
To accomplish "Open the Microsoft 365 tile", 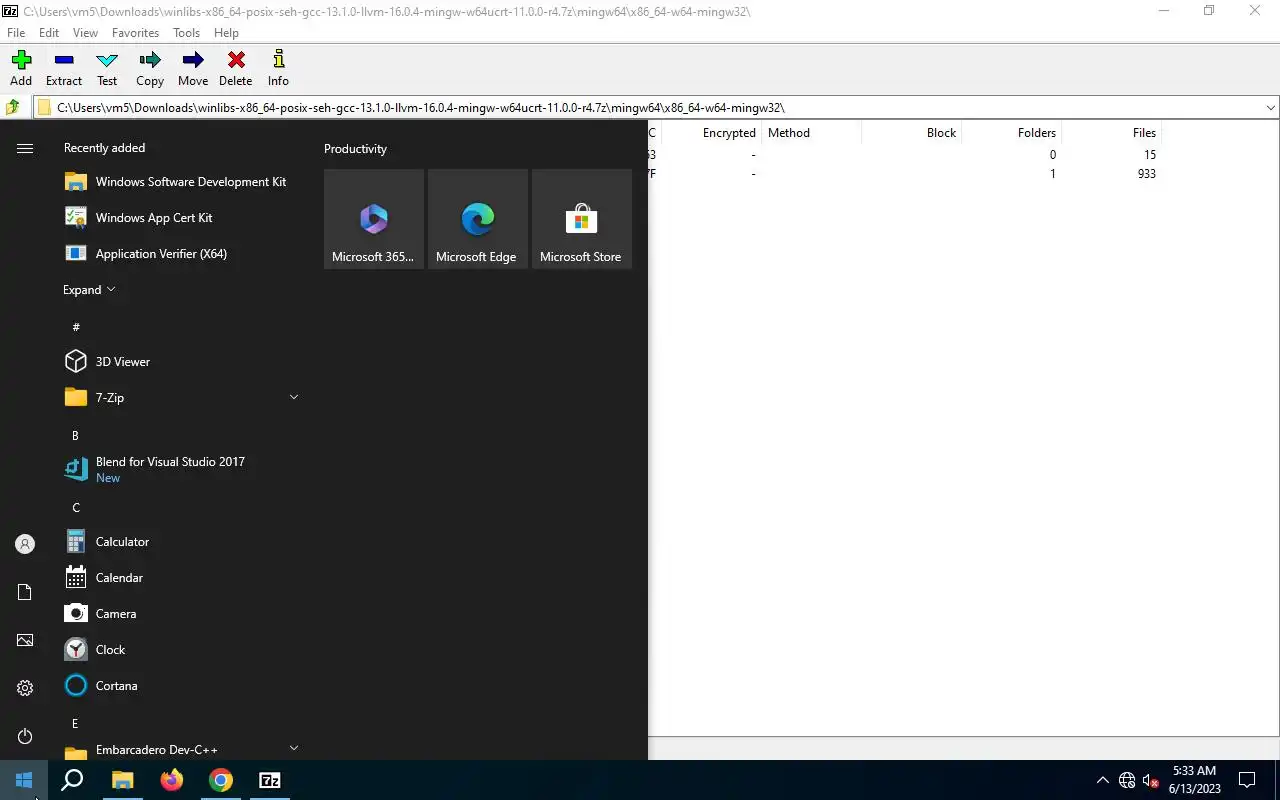I will [x=373, y=218].
